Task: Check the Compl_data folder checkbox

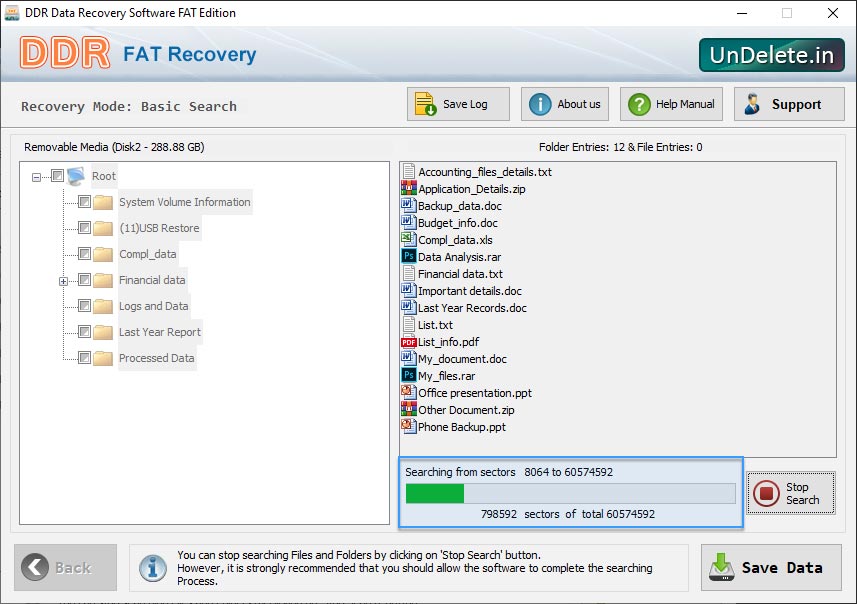Action: click(x=84, y=254)
